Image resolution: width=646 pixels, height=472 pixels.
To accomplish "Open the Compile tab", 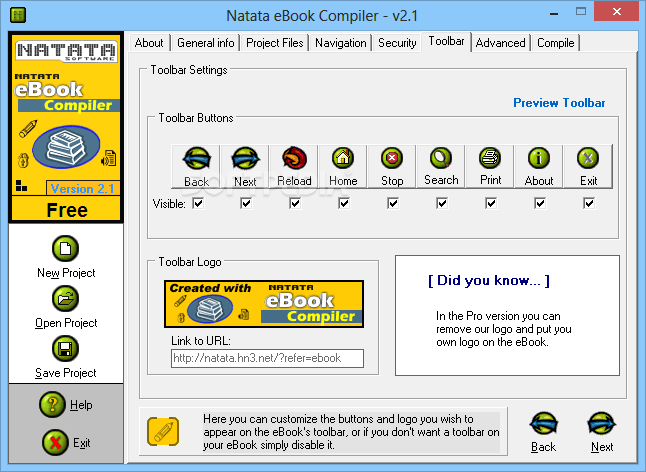I will (555, 43).
